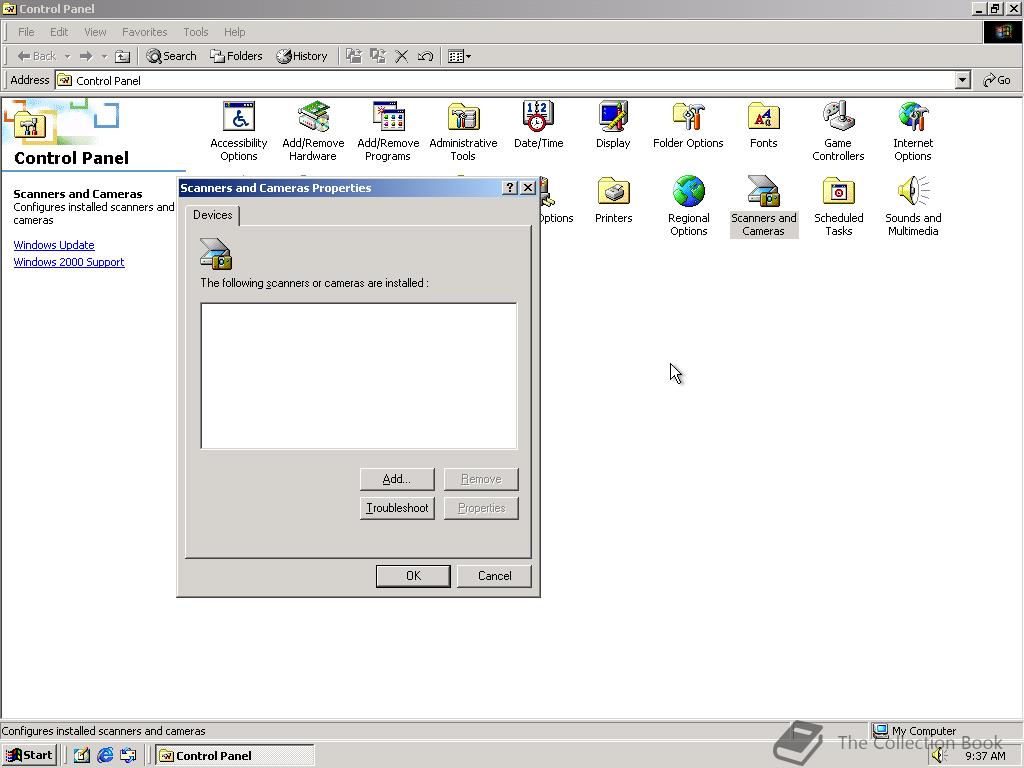Image resolution: width=1024 pixels, height=768 pixels.
Task: Open the Printers folder icon
Action: 613,200
